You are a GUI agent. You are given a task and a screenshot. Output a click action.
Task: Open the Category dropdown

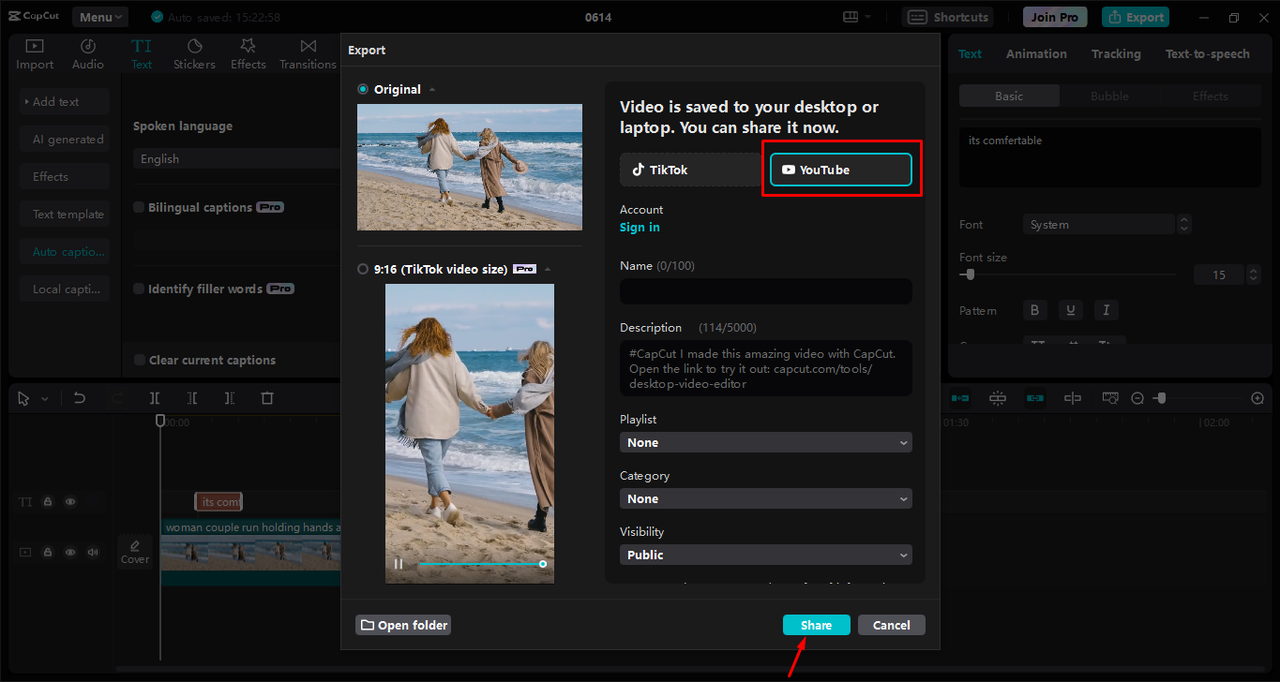coord(766,498)
